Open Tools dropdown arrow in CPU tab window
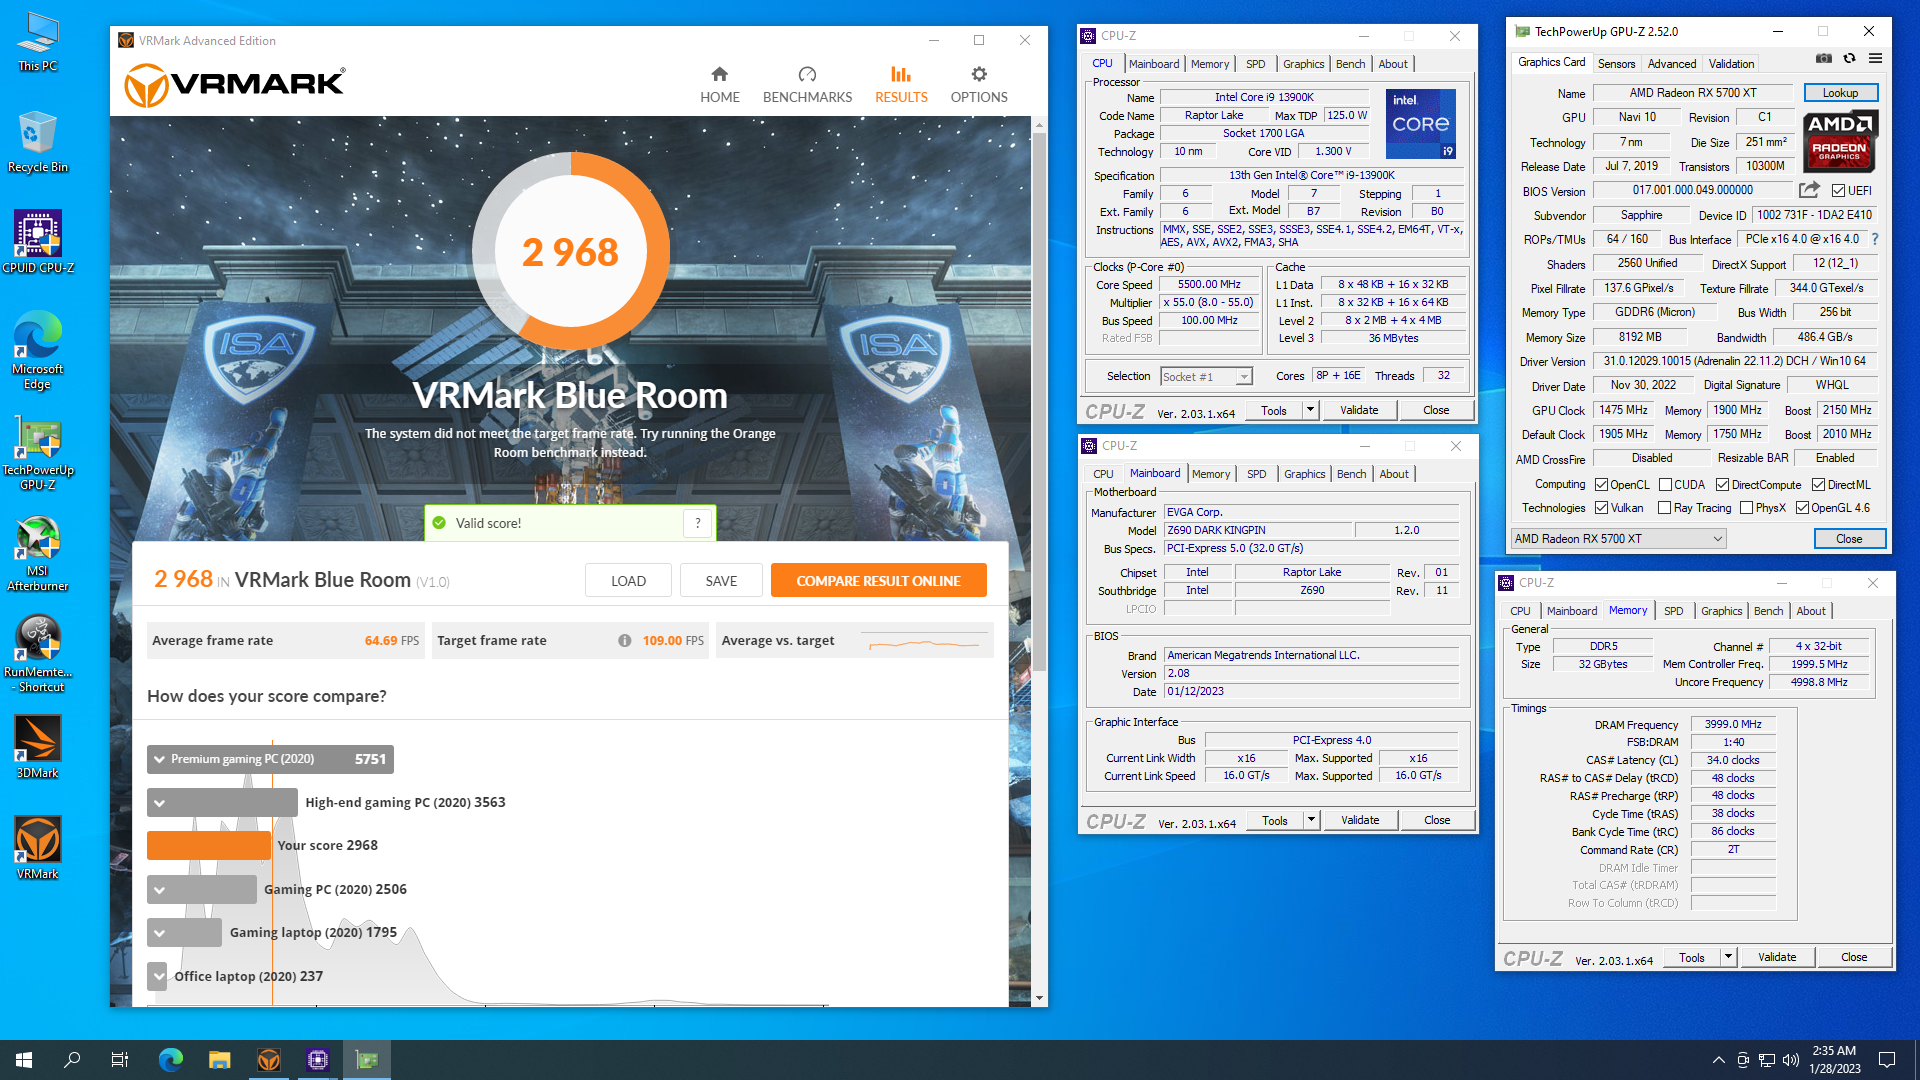Viewport: 1920px width, 1080px height. 1309,410
